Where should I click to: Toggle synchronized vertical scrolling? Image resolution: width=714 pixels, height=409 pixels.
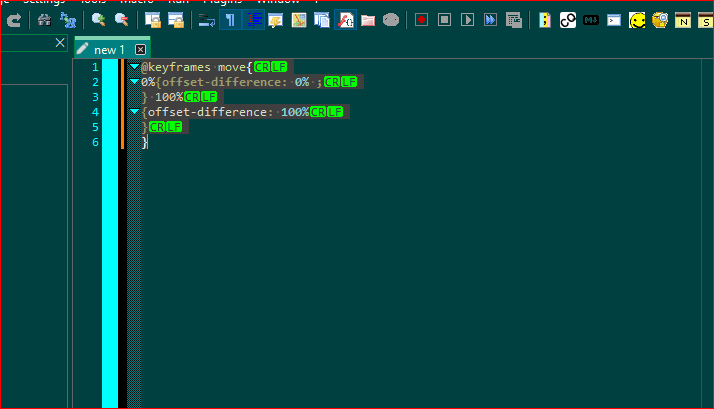[153, 20]
